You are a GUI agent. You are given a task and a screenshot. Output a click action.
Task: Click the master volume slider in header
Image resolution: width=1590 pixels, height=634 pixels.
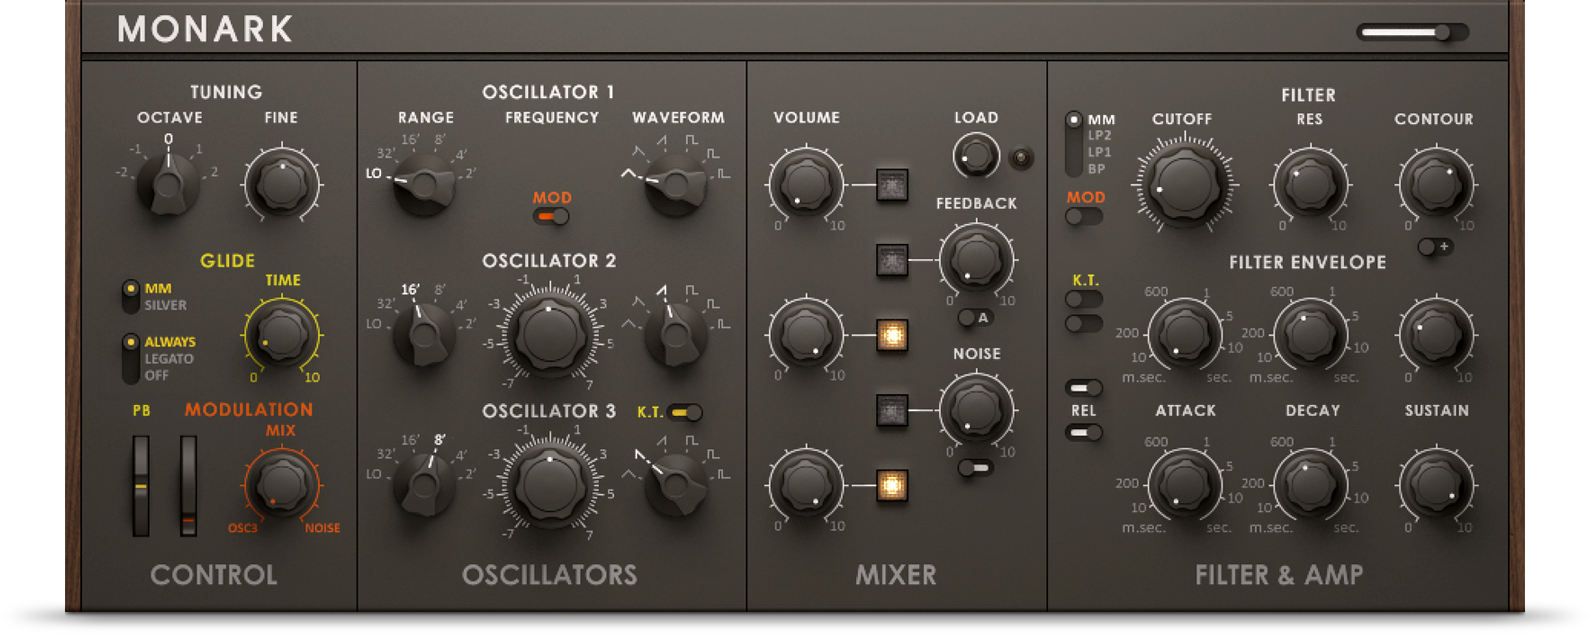point(1412,32)
